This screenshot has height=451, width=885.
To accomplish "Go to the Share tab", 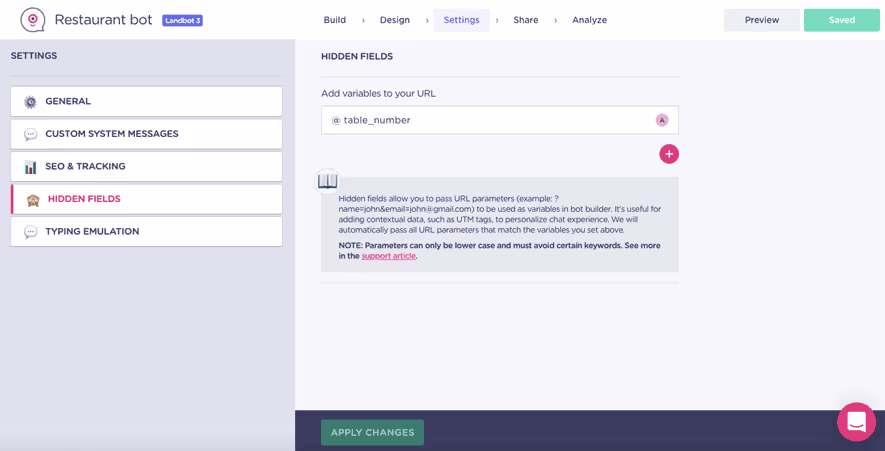I will coord(525,20).
